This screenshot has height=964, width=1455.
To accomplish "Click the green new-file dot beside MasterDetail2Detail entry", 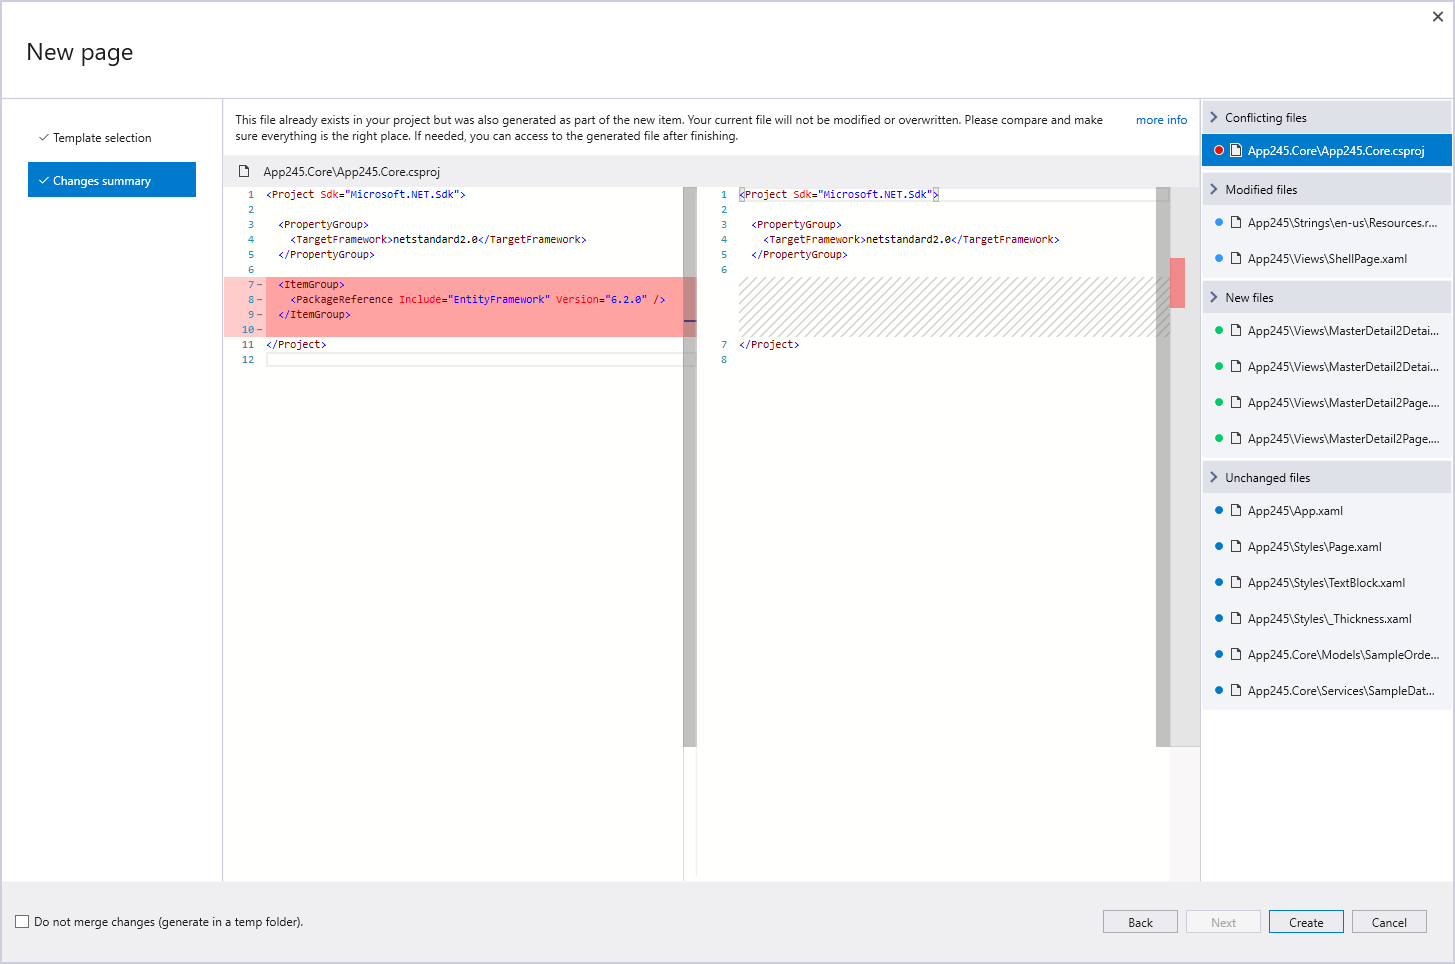I will click(x=1218, y=330).
